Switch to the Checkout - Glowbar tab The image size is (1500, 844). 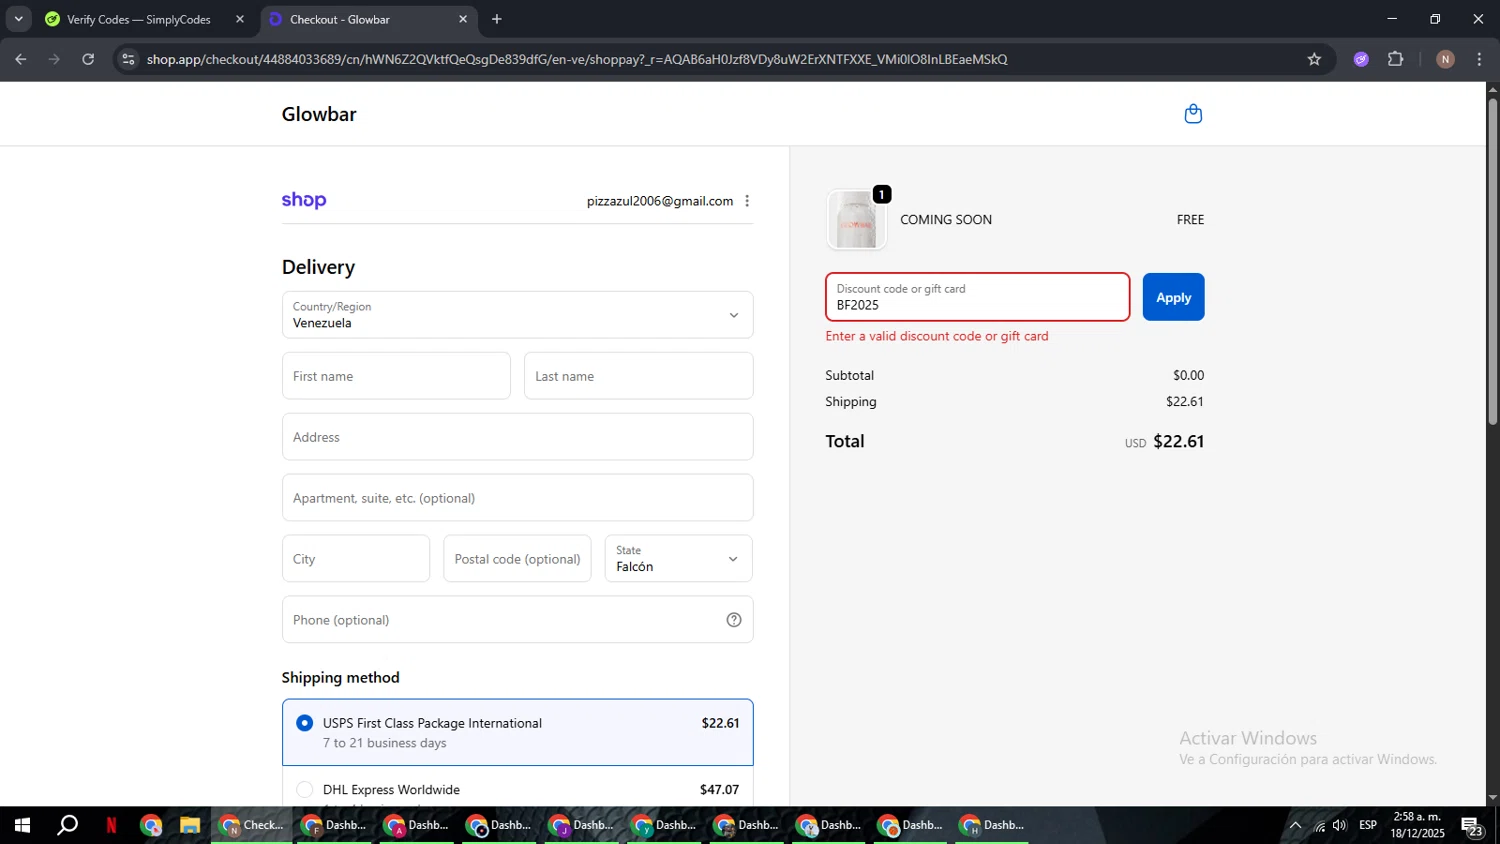click(368, 19)
